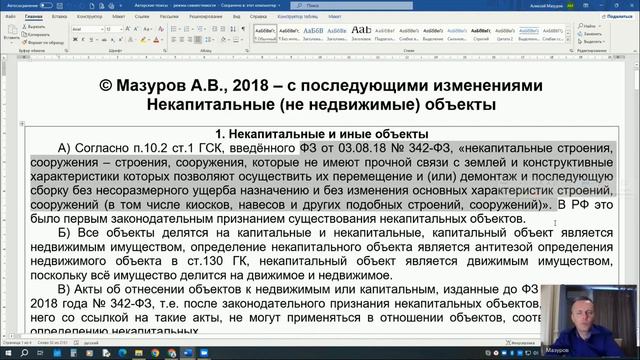Viewport: 640px width, 360px height.
Task: Toggle Subscript formatting
Action: tap(113, 40)
